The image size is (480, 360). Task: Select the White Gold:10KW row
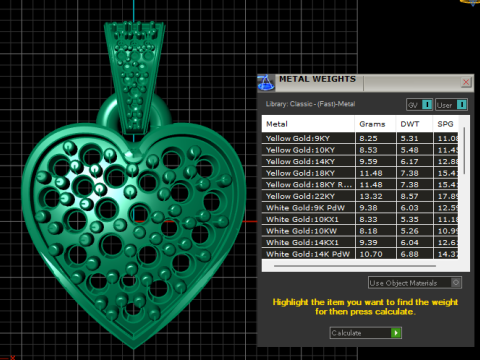360,231
